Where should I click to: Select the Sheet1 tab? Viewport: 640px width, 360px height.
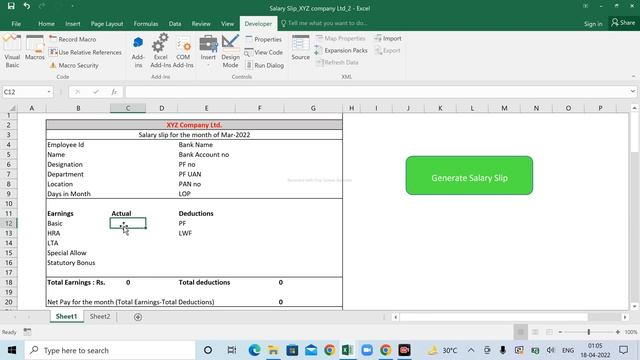coord(67,316)
